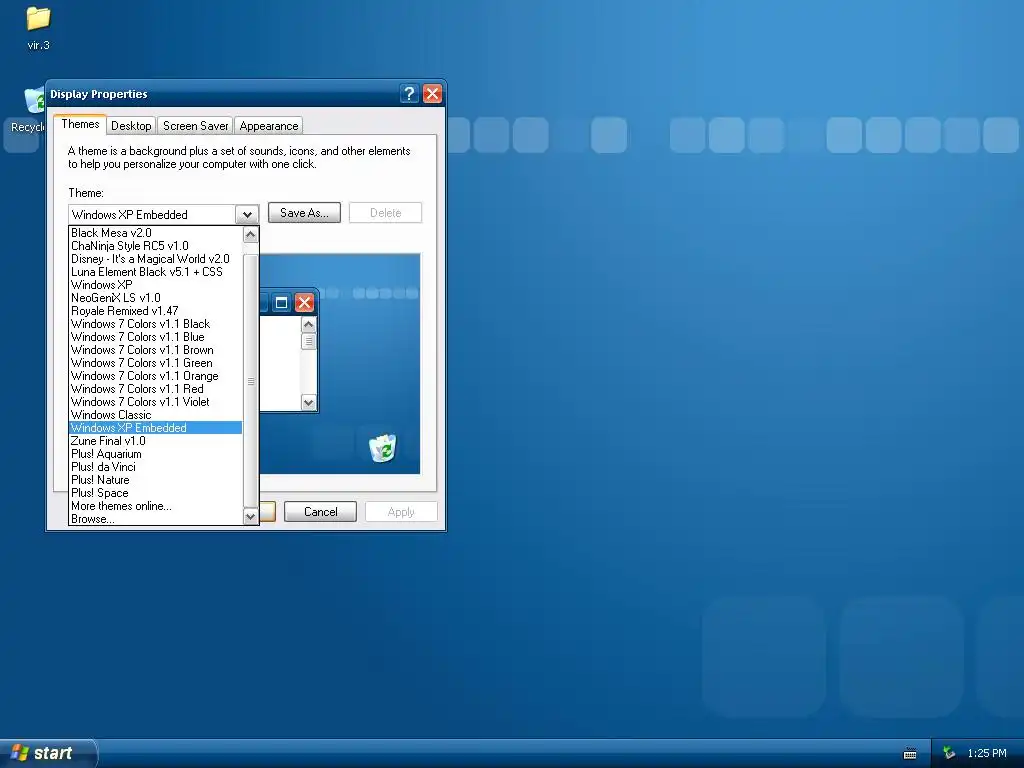This screenshot has width=1024, height=768.
Task: Choose Windows 7 Colors v1.1 Orange
Action: (x=155, y=376)
